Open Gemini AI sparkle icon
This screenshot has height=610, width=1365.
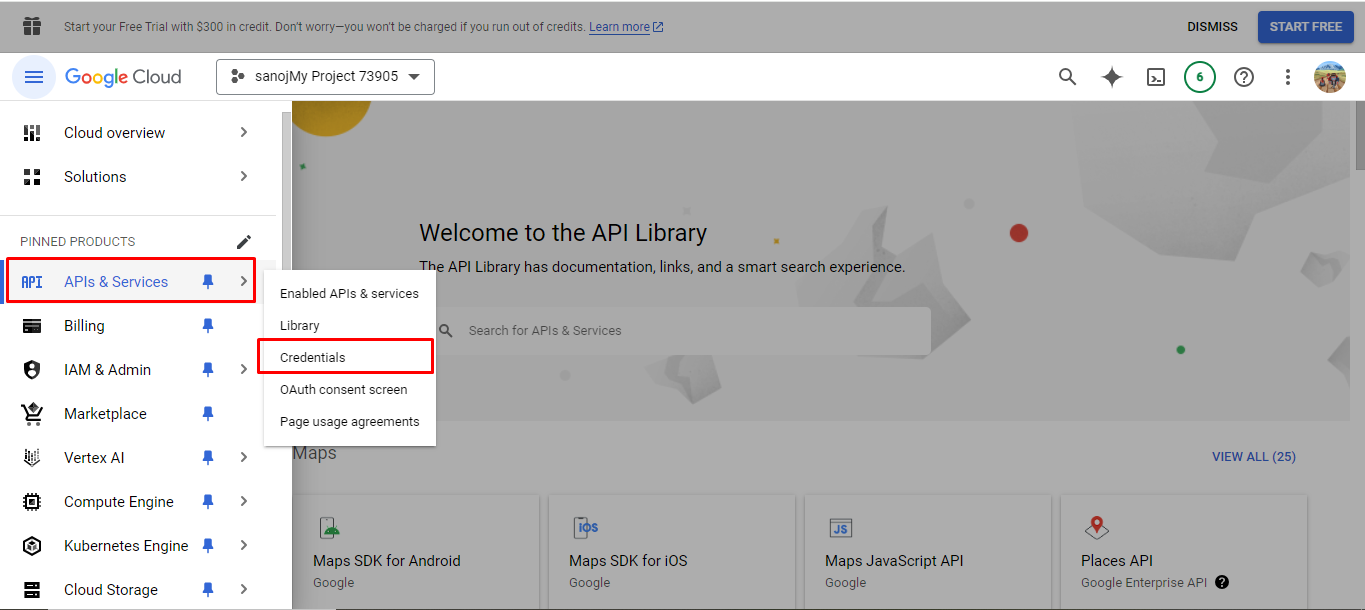tap(1112, 77)
